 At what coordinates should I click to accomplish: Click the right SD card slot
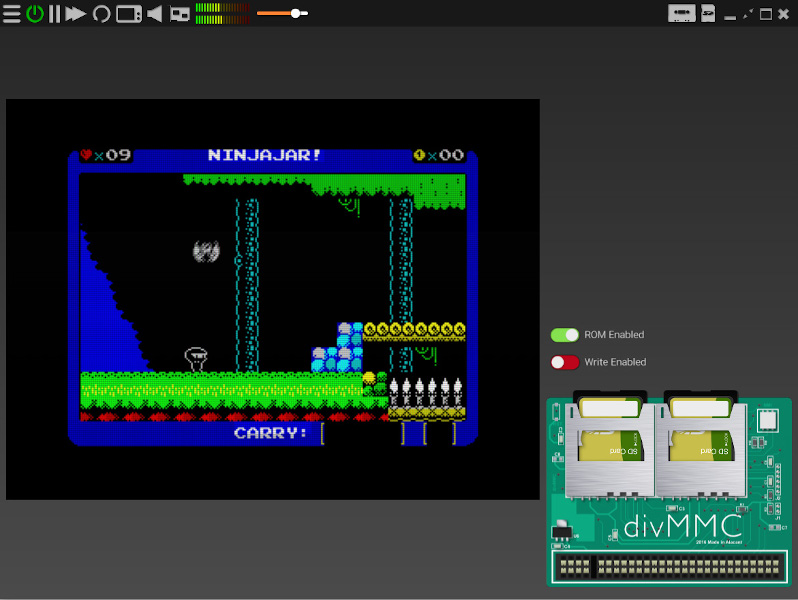coord(701,445)
